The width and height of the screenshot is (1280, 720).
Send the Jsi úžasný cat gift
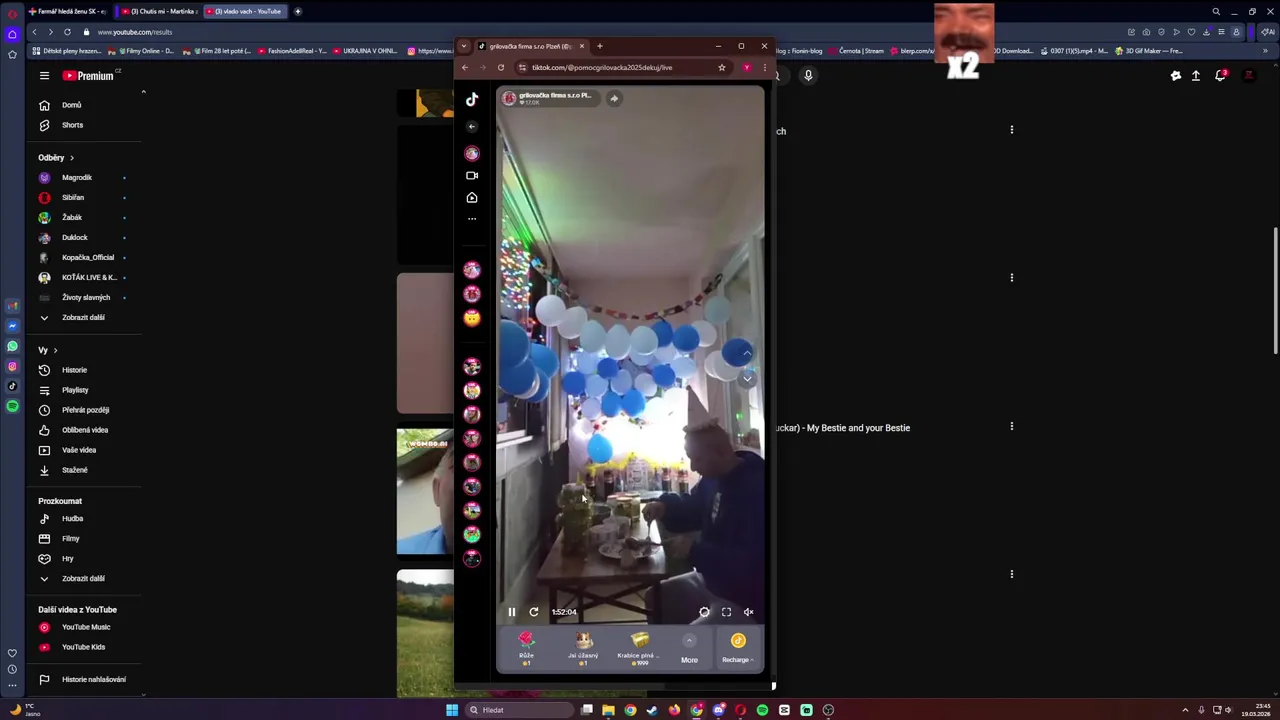click(583, 648)
